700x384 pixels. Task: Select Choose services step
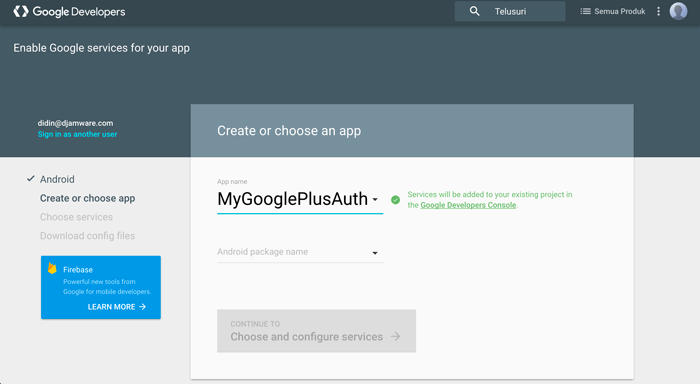point(76,217)
